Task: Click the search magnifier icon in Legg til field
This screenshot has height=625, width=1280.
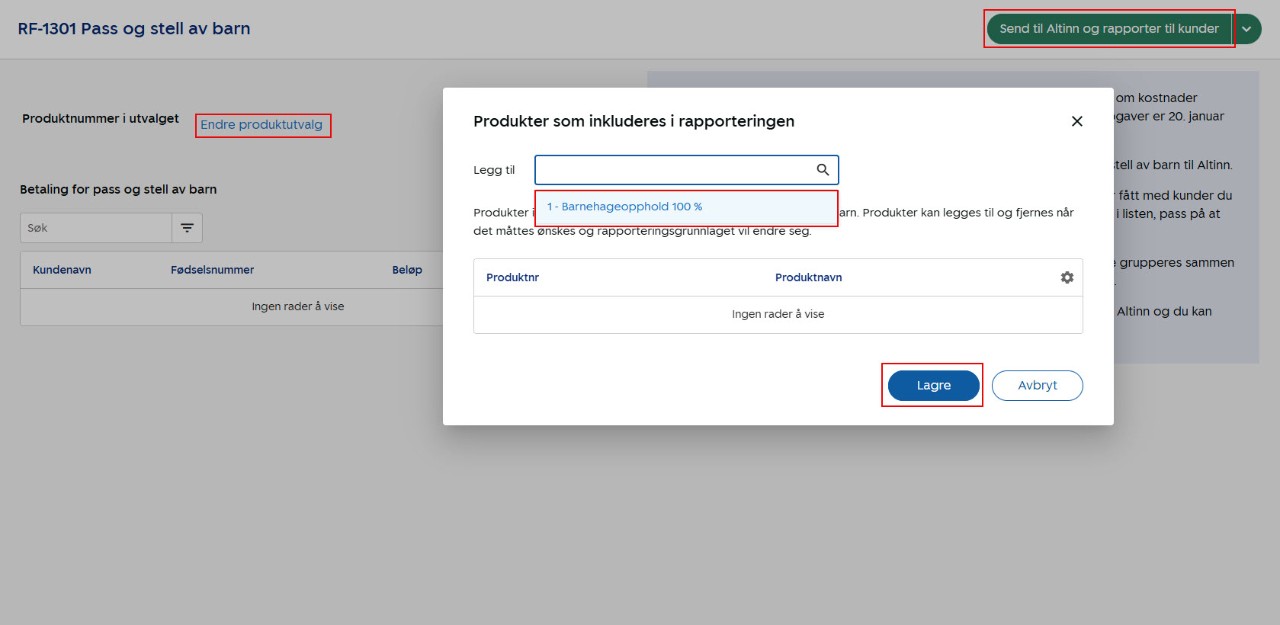Action: click(823, 170)
